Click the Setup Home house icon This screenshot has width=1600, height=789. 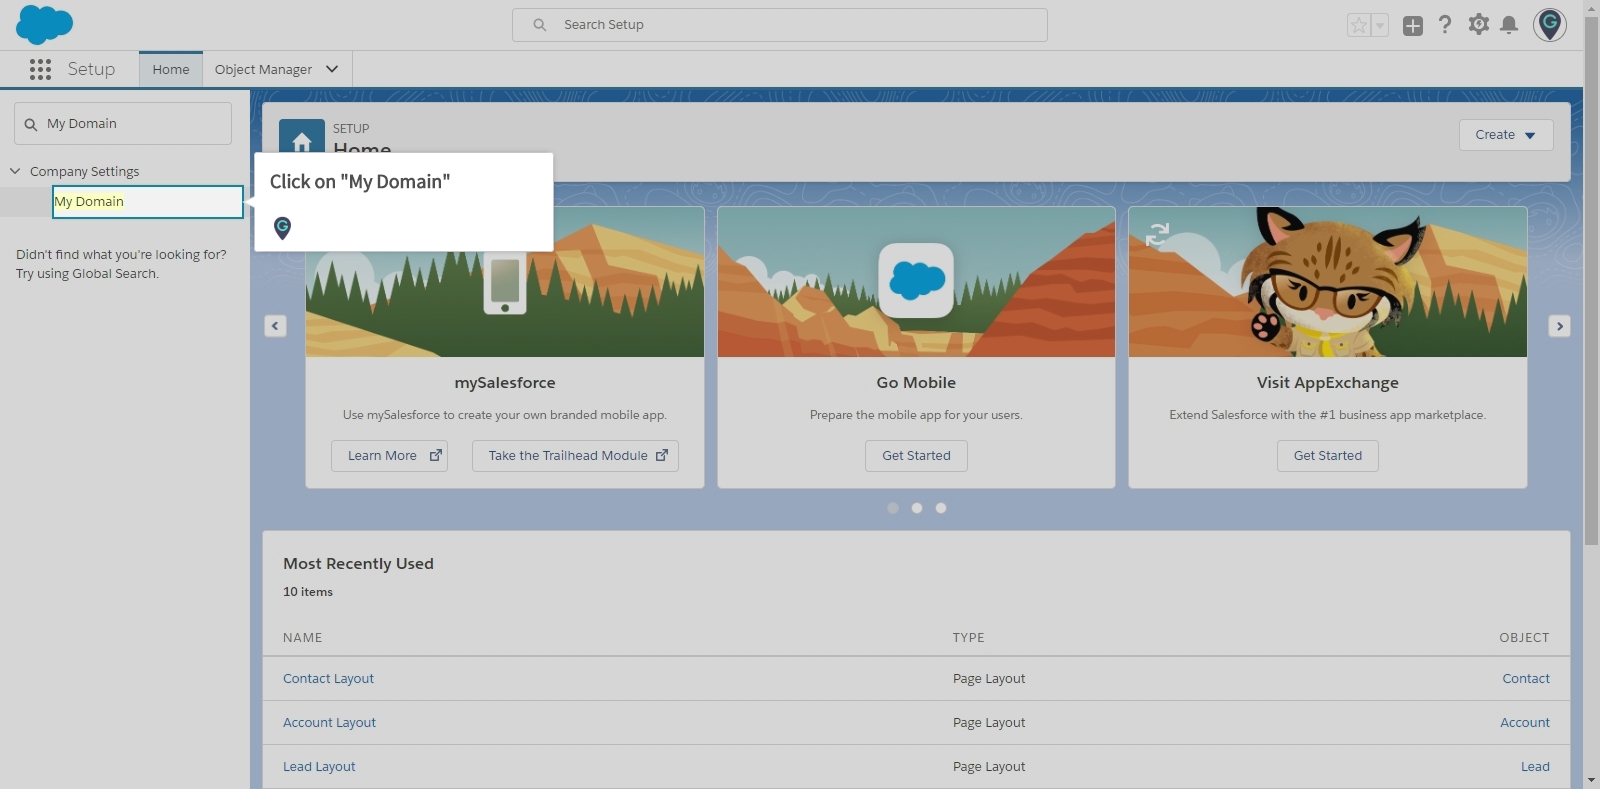click(302, 140)
